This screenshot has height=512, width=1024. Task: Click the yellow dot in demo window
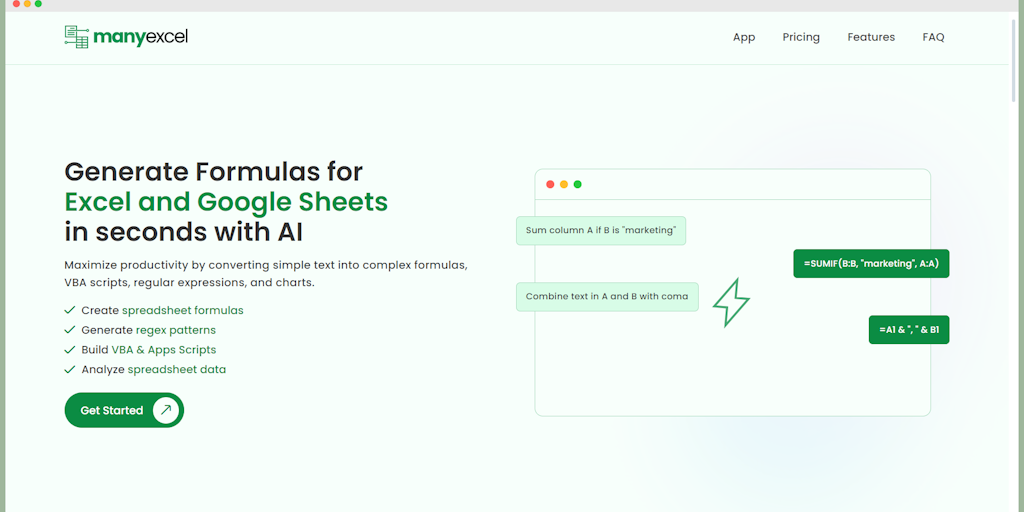[564, 184]
